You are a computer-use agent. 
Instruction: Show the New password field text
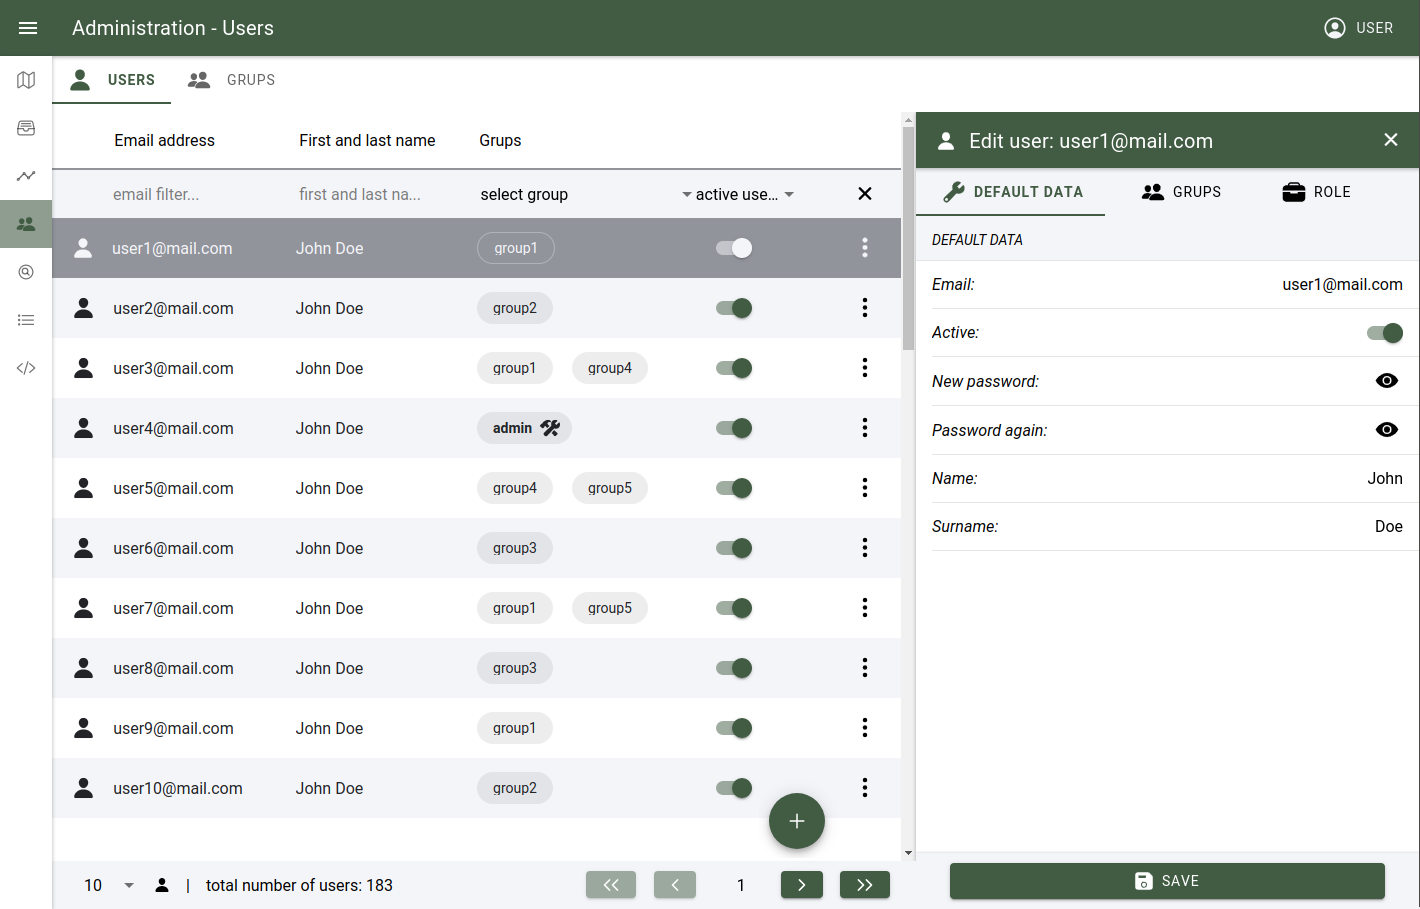click(x=1387, y=381)
